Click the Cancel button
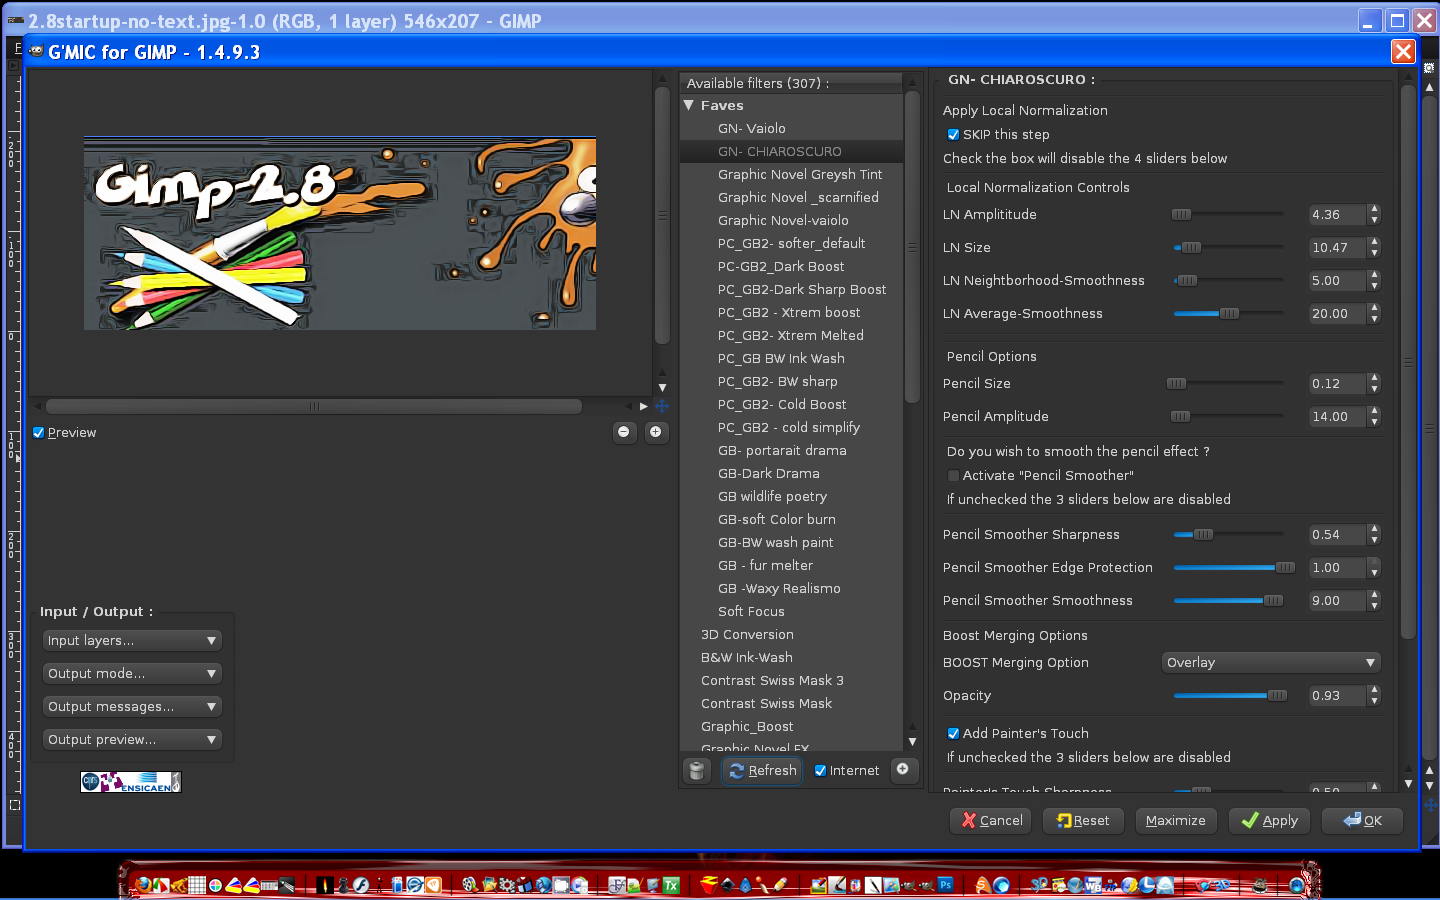Screen dimensions: 1440x900 tap(992, 820)
